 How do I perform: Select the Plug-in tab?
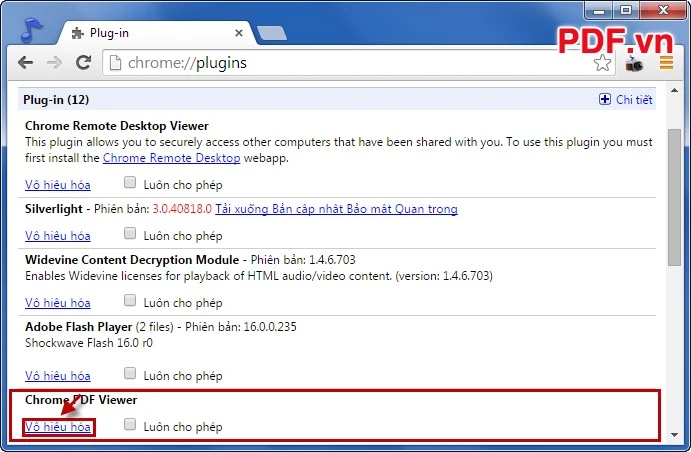(x=154, y=33)
